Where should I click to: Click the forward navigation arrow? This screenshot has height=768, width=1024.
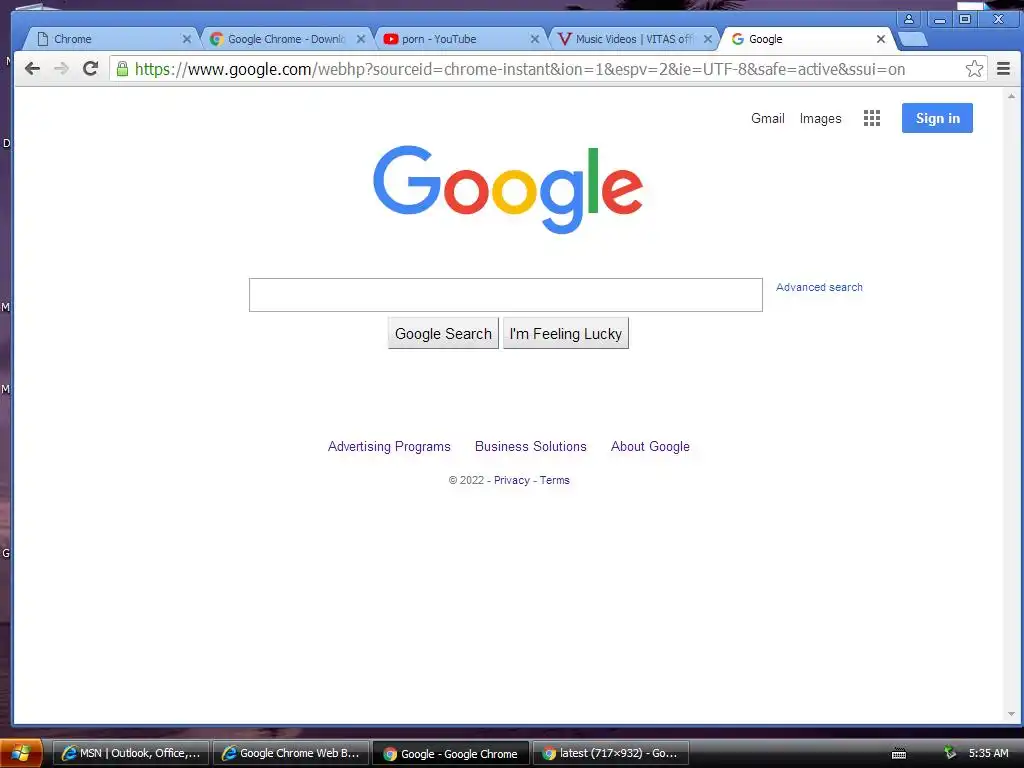tap(61, 69)
